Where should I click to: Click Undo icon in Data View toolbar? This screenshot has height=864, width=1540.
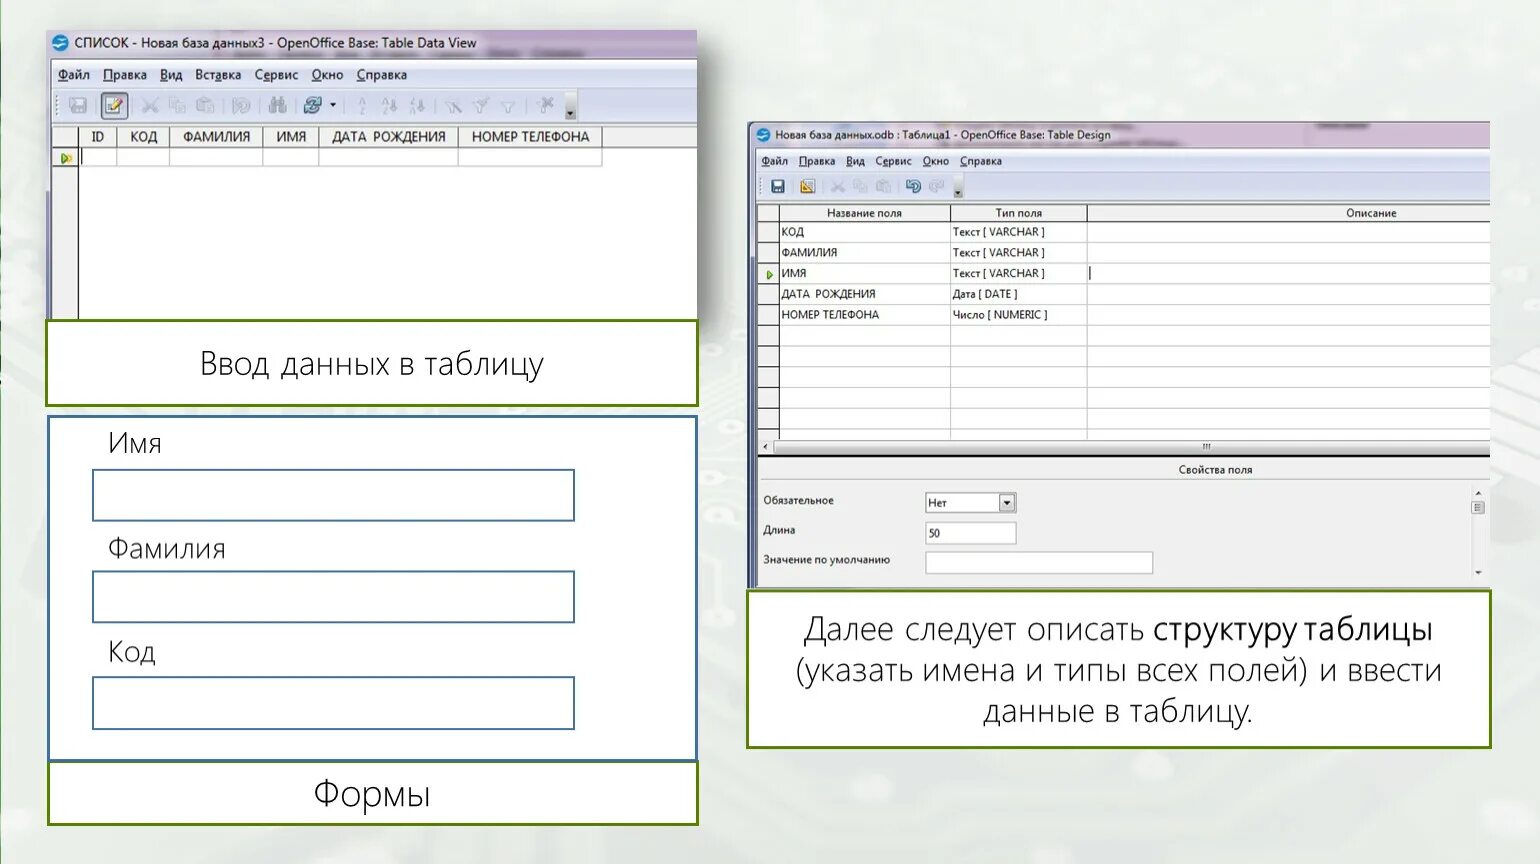241,105
